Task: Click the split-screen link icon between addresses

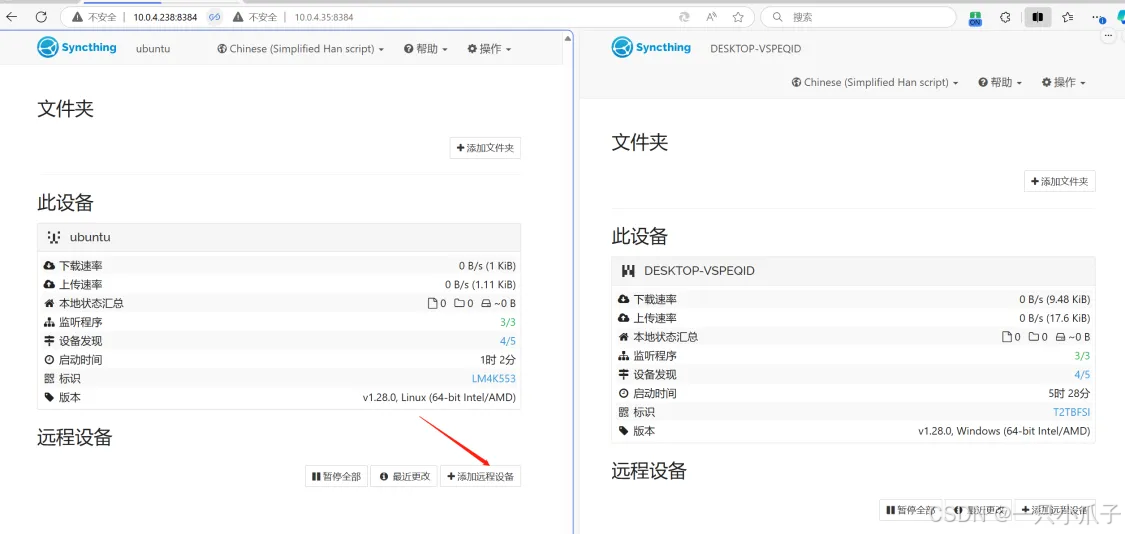Action: point(214,17)
